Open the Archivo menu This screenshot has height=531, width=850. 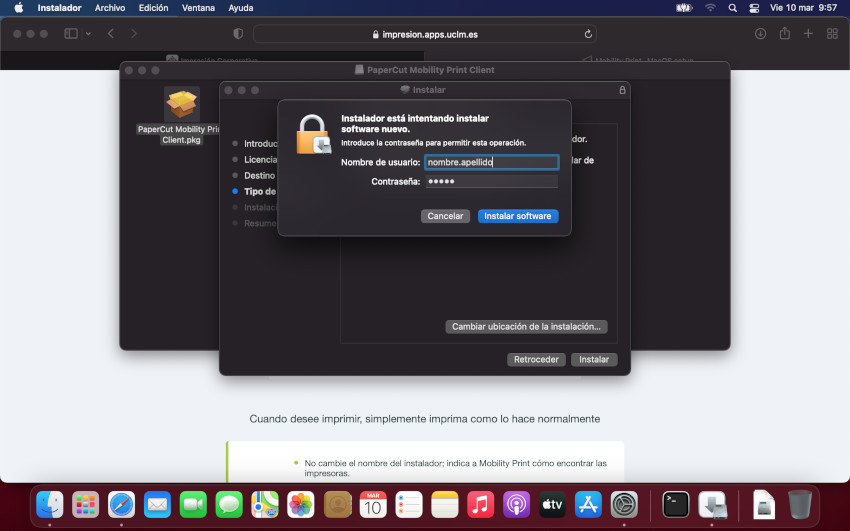[x=110, y=8]
